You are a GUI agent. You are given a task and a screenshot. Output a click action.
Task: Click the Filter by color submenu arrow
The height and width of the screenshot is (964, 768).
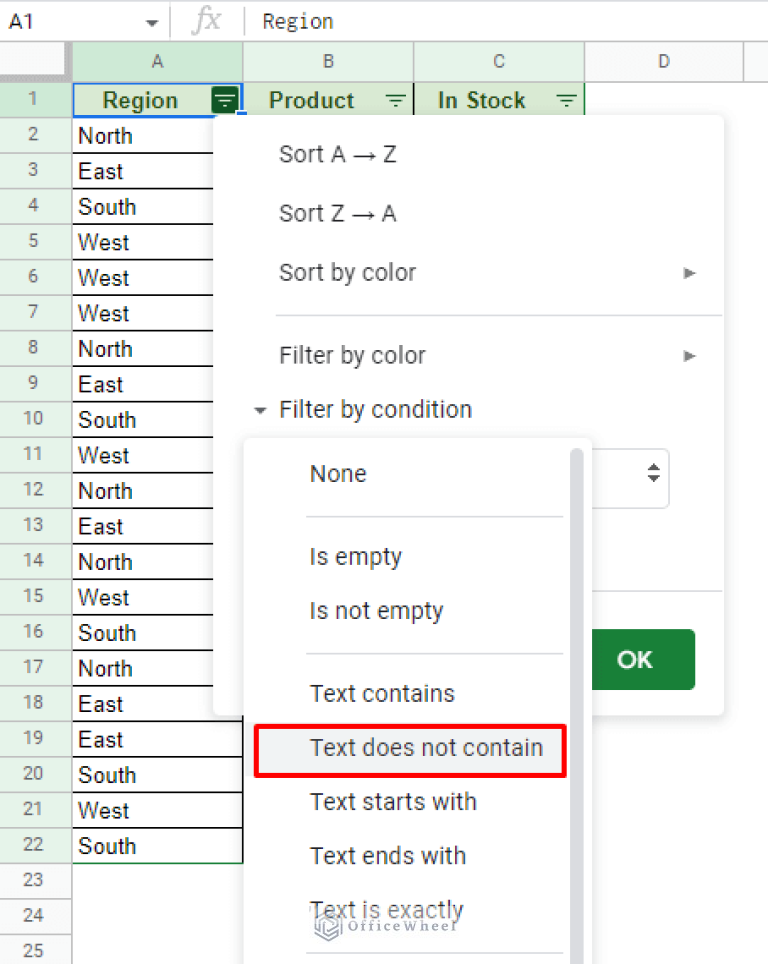pyautogui.click(x=690, y=355)
